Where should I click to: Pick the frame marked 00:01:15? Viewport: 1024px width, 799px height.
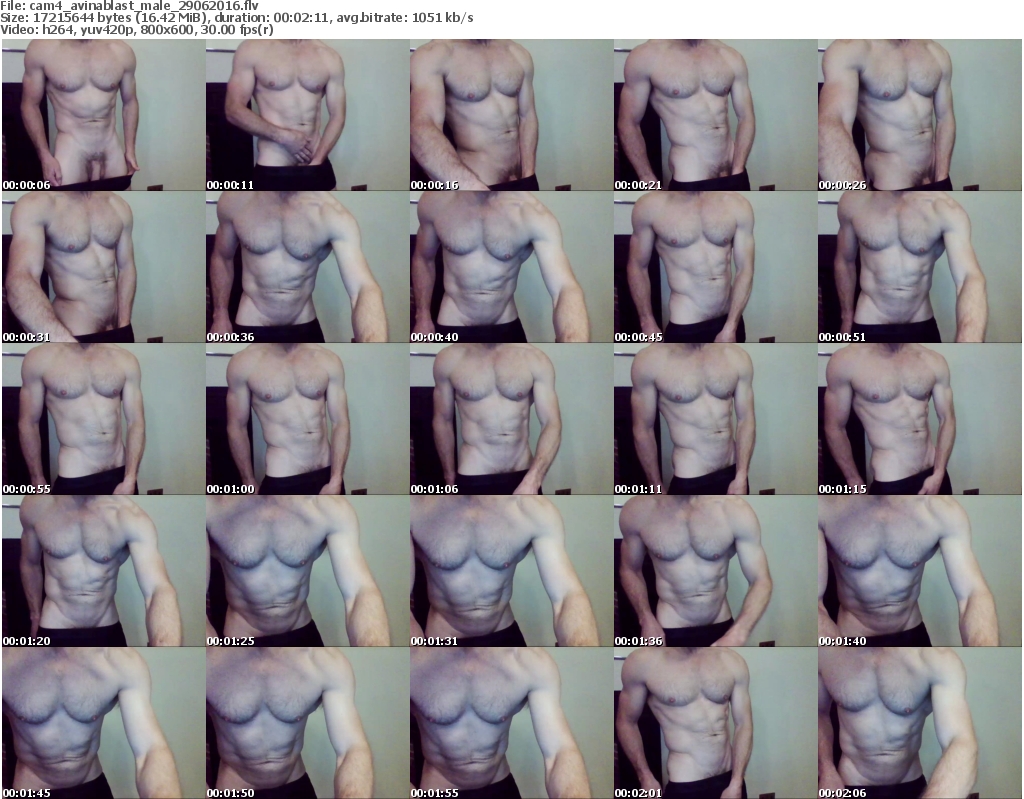(920, 419)
